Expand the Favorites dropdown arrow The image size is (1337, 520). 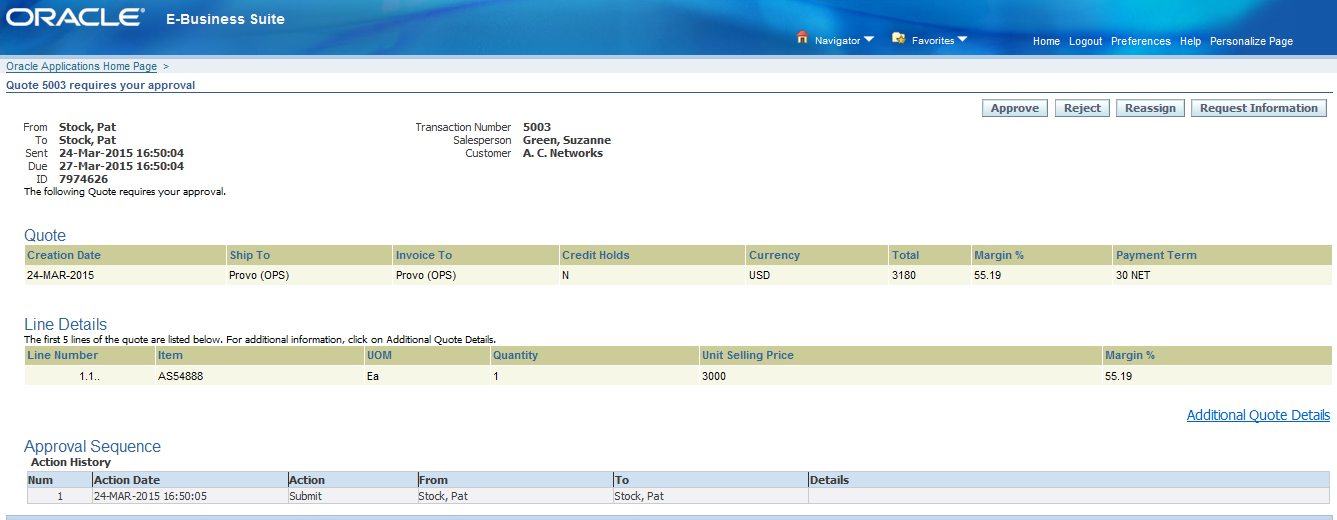click(962, 40)
